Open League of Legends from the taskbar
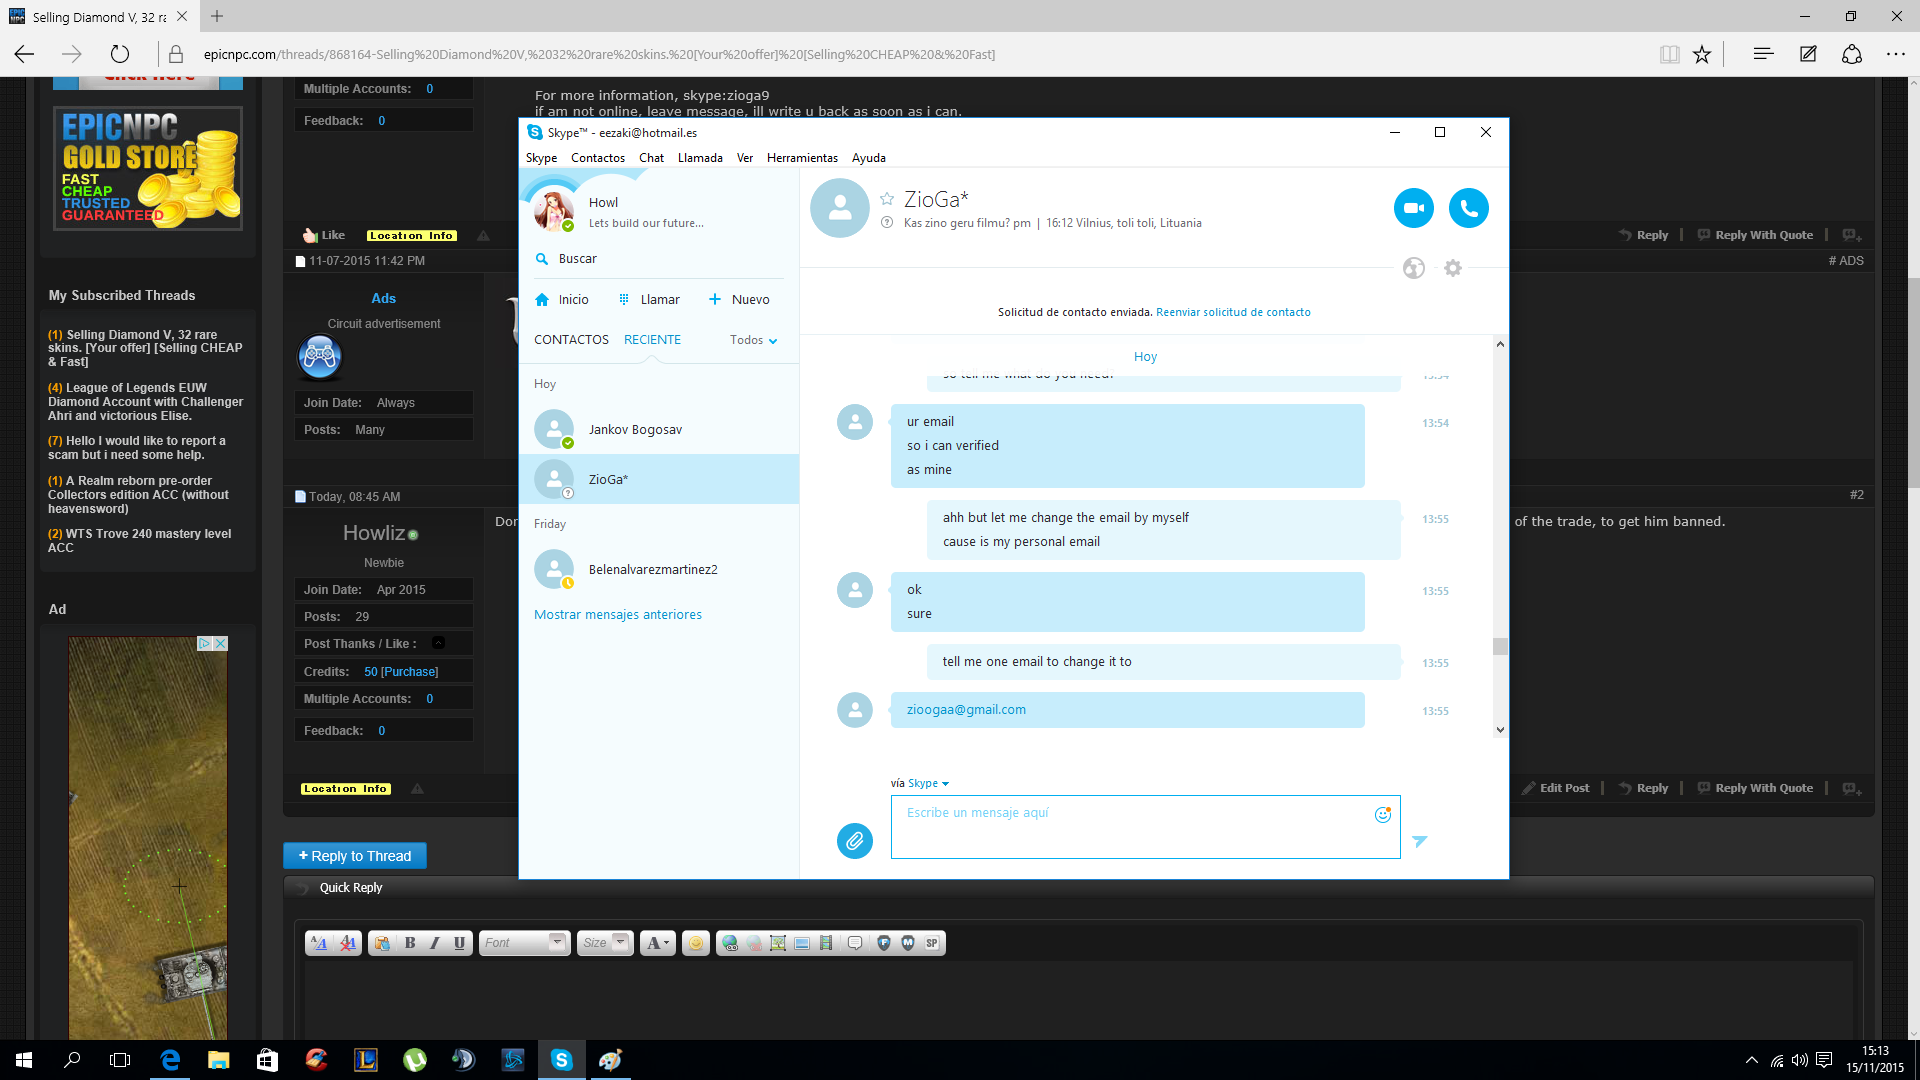 (x=366, y=1060)
